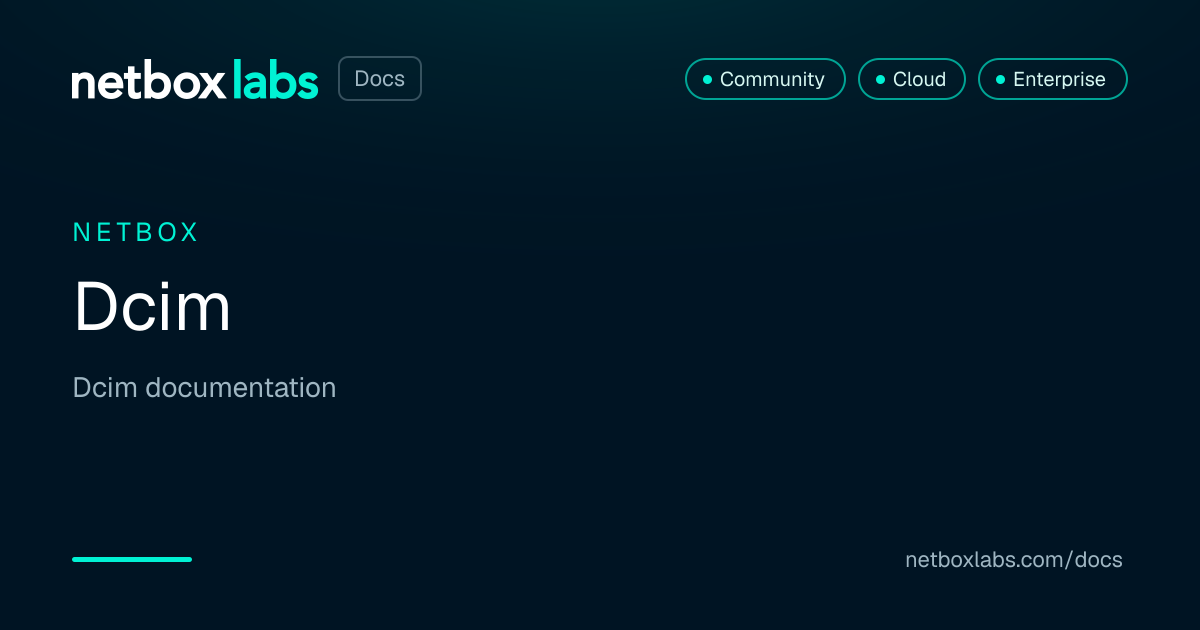Click the Dcim page title
This screenshot has width=1200, height=630.
(x=152, y=308)
